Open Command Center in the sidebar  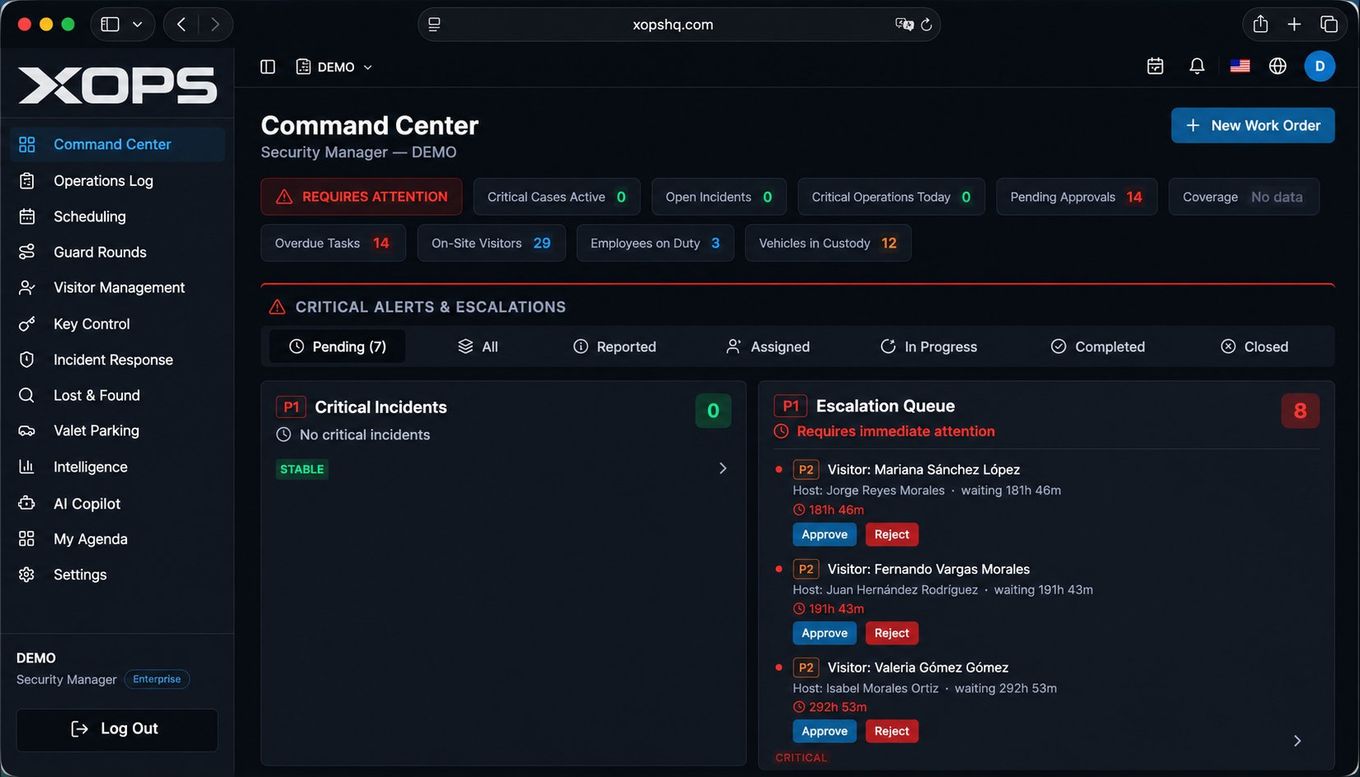click(117, 144)
